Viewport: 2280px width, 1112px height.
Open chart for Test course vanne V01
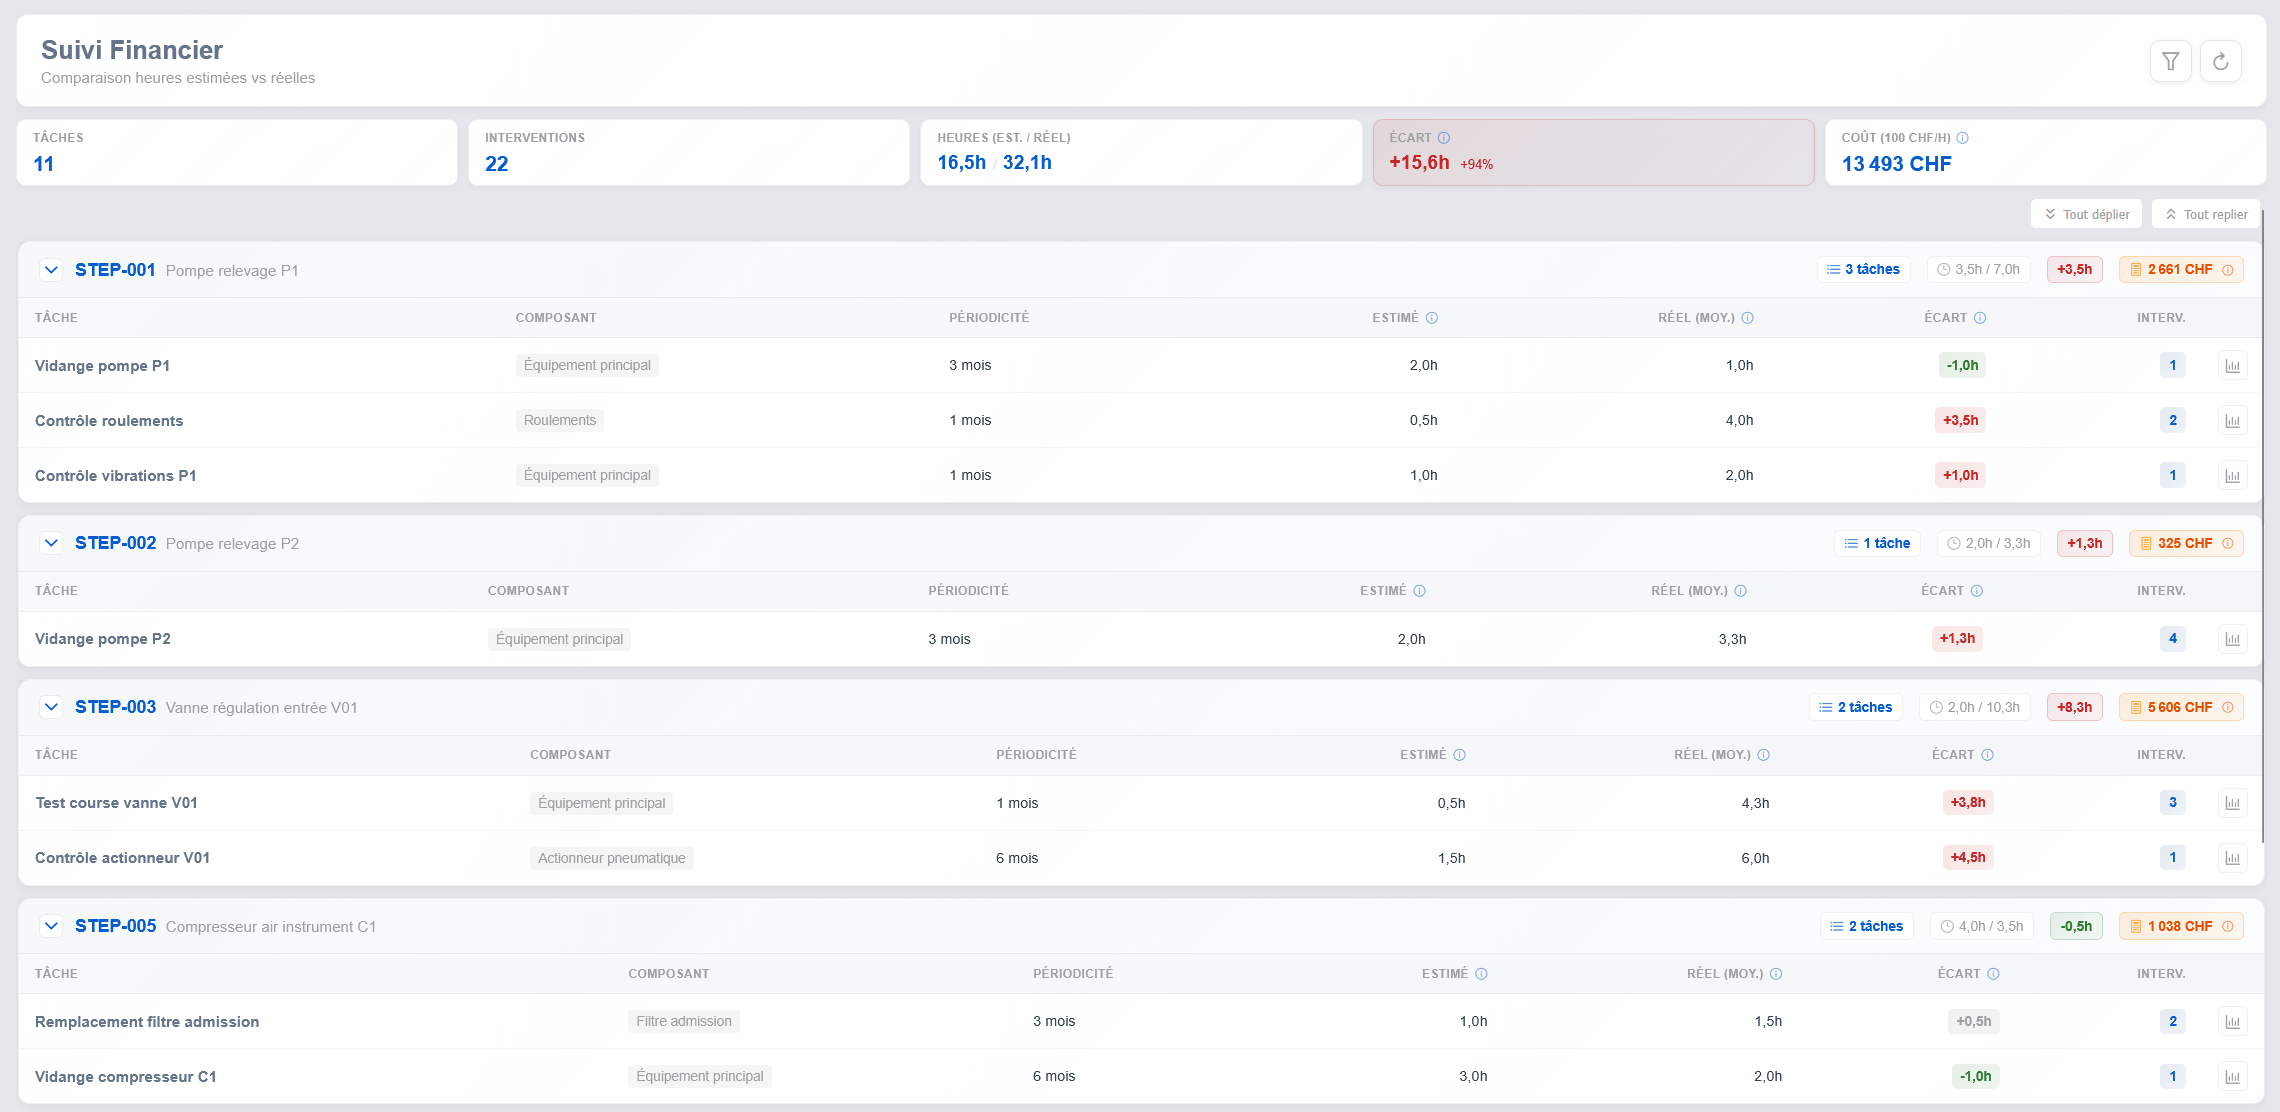[2232, 803]
